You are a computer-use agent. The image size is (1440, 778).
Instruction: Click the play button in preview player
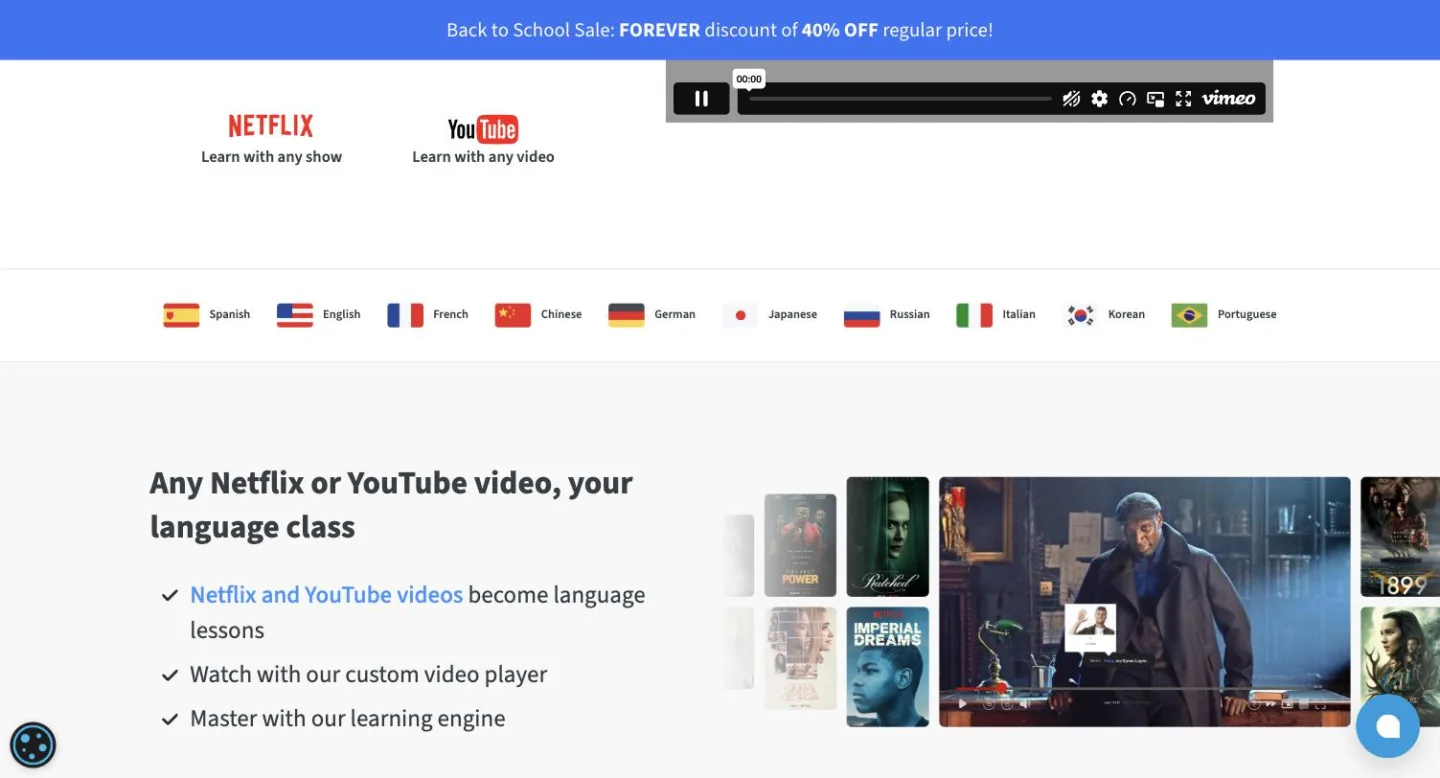[x=963, y=703]
